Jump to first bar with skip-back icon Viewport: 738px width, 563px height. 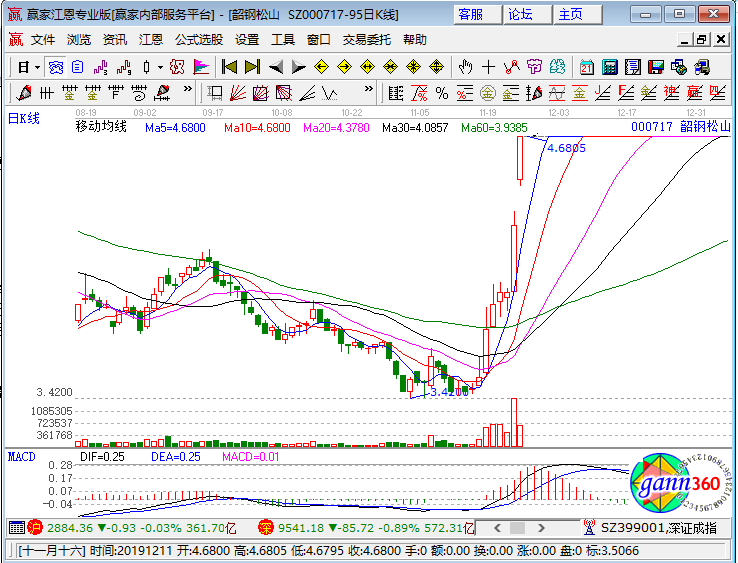(x=229, y=67)
